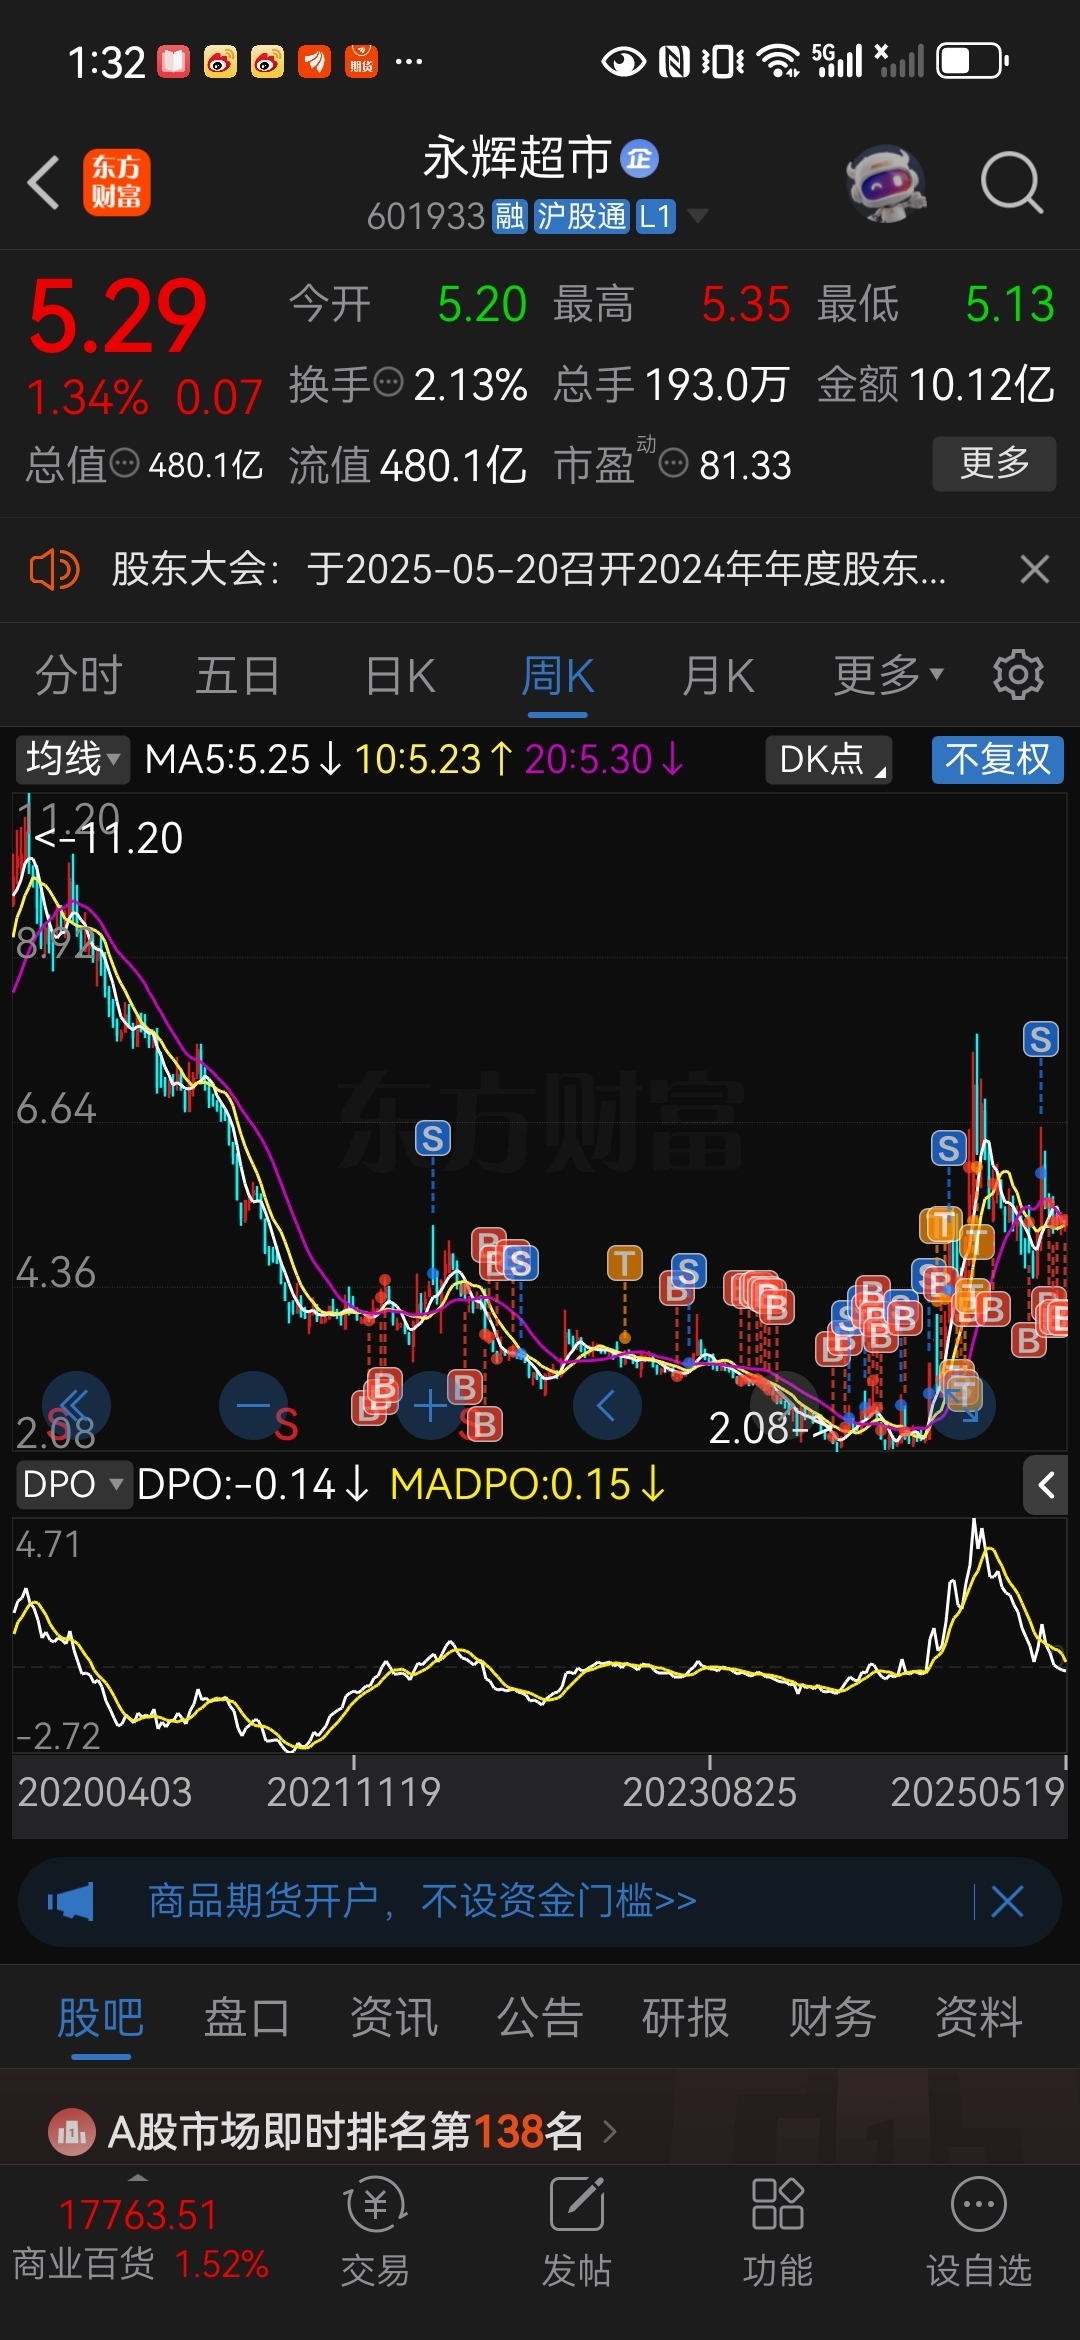1080x2340 pixels.
Task: Open 功能 functions button
Action: pos(778,2232)
